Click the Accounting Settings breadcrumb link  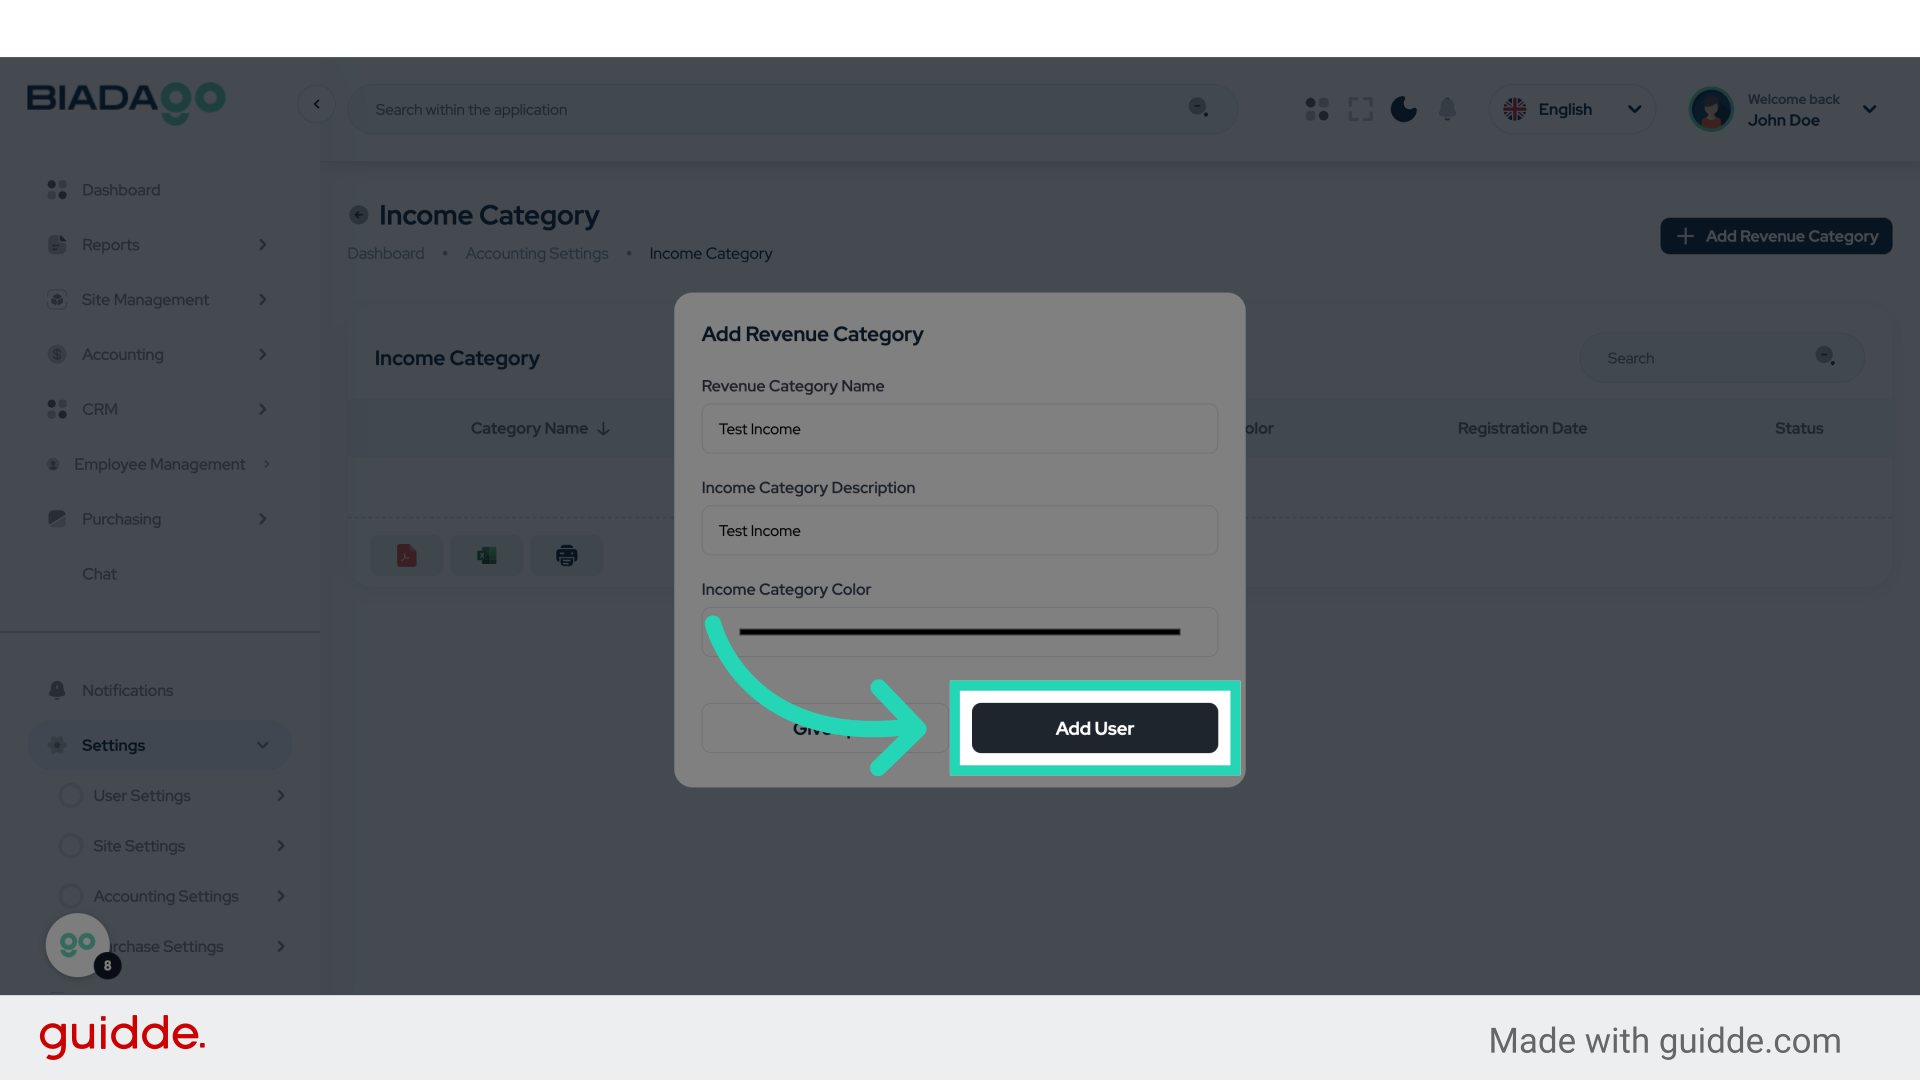[536, 253]
